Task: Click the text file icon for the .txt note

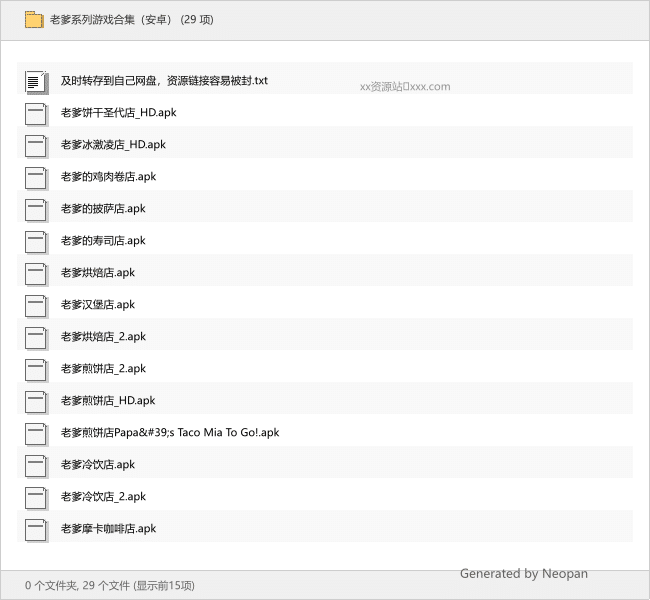Action: [x=36, y=81]
